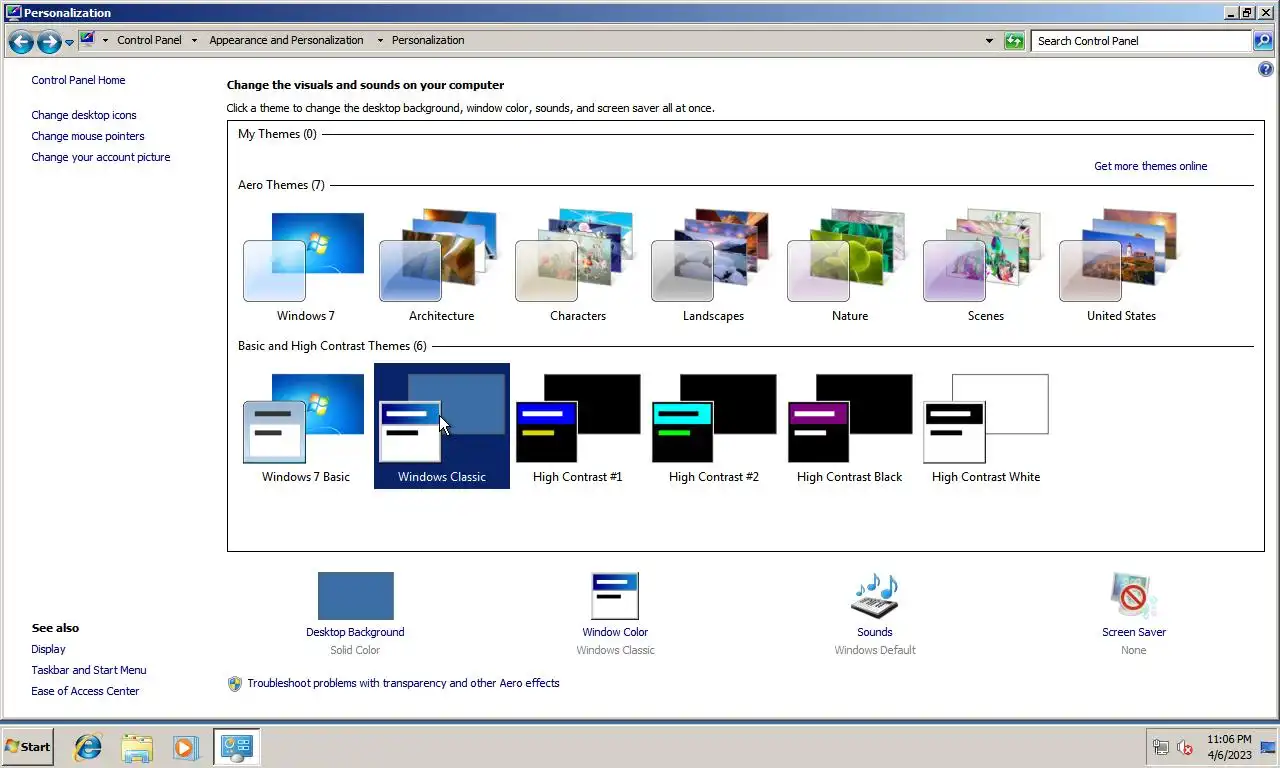Open Taskbar and Start Menu link

click(x=89, y=670)
